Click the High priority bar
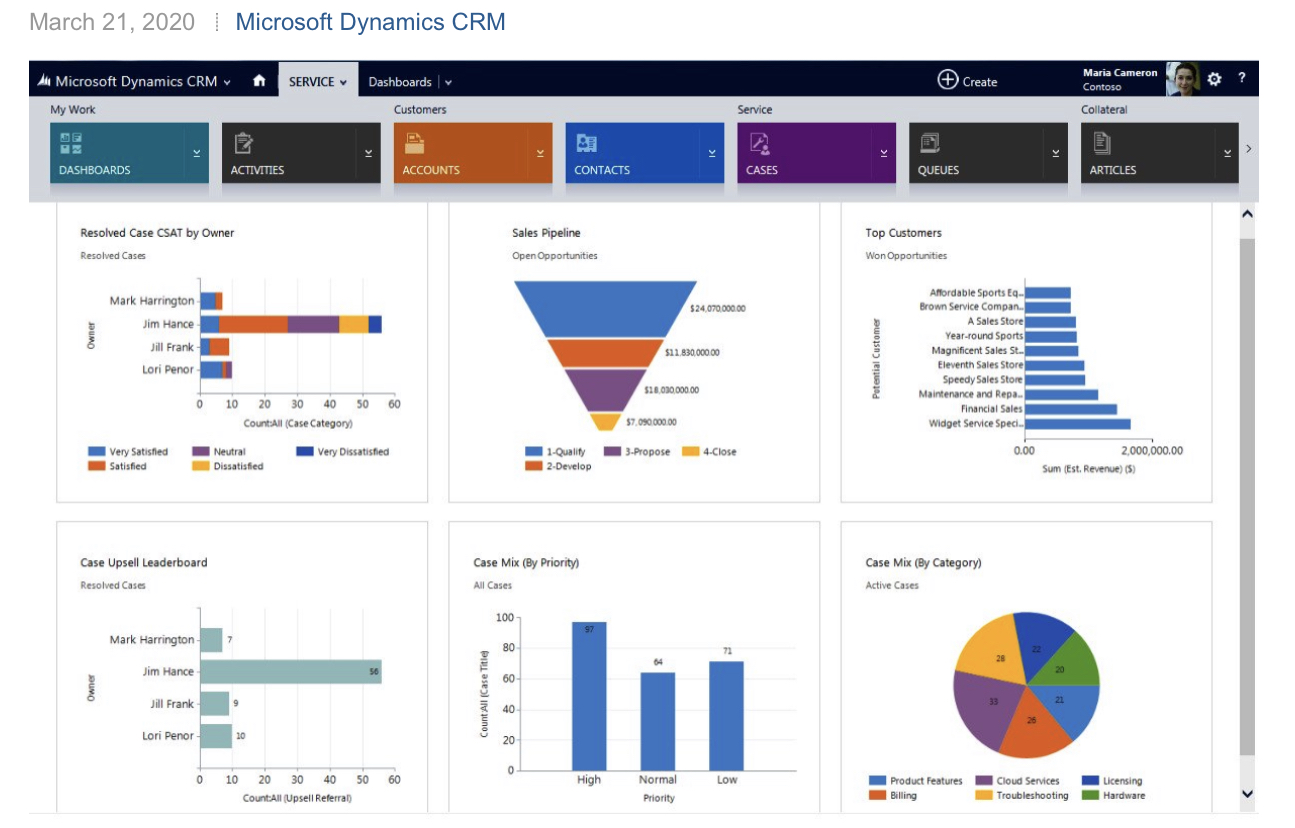The height and width of the screenshot is (828, 1295). click(589, 696)
